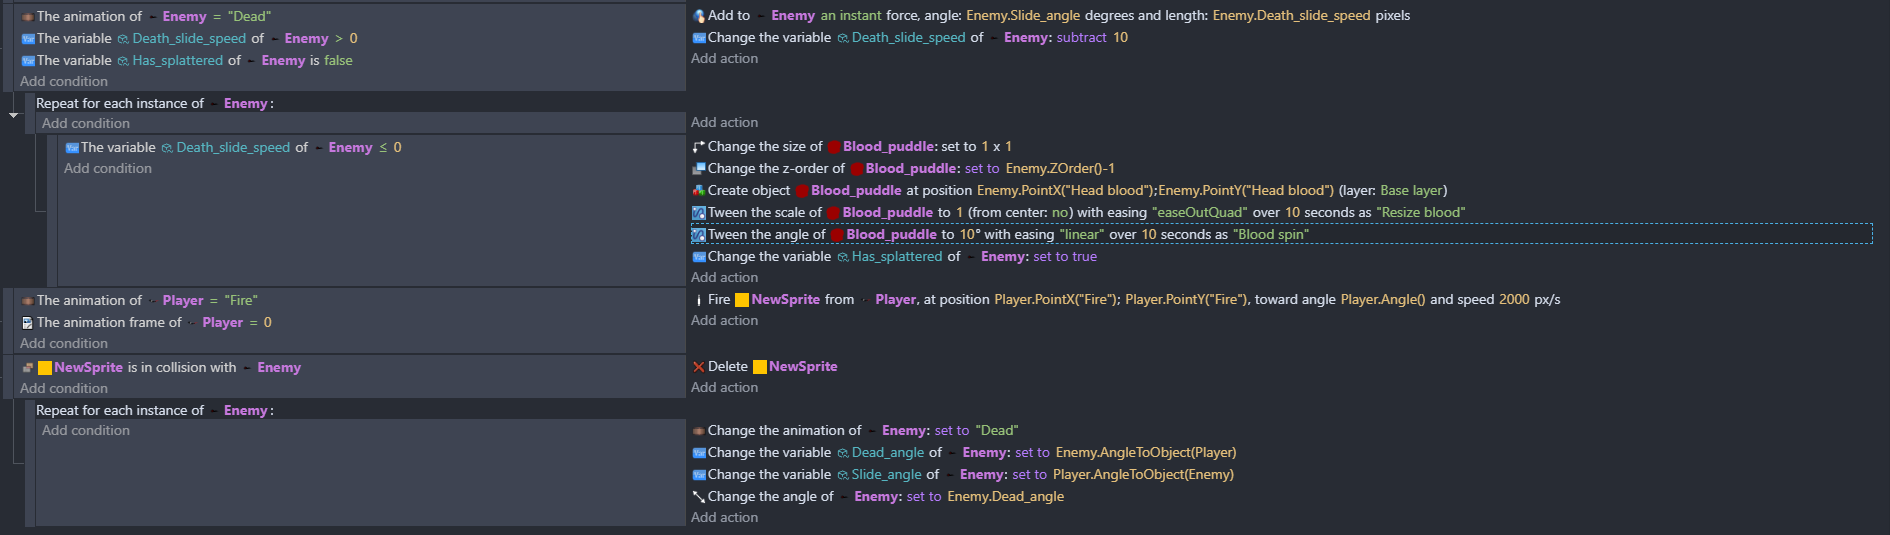Click "Dead" value in Change the animation action
1890x535 pixels.
point(997,431)
